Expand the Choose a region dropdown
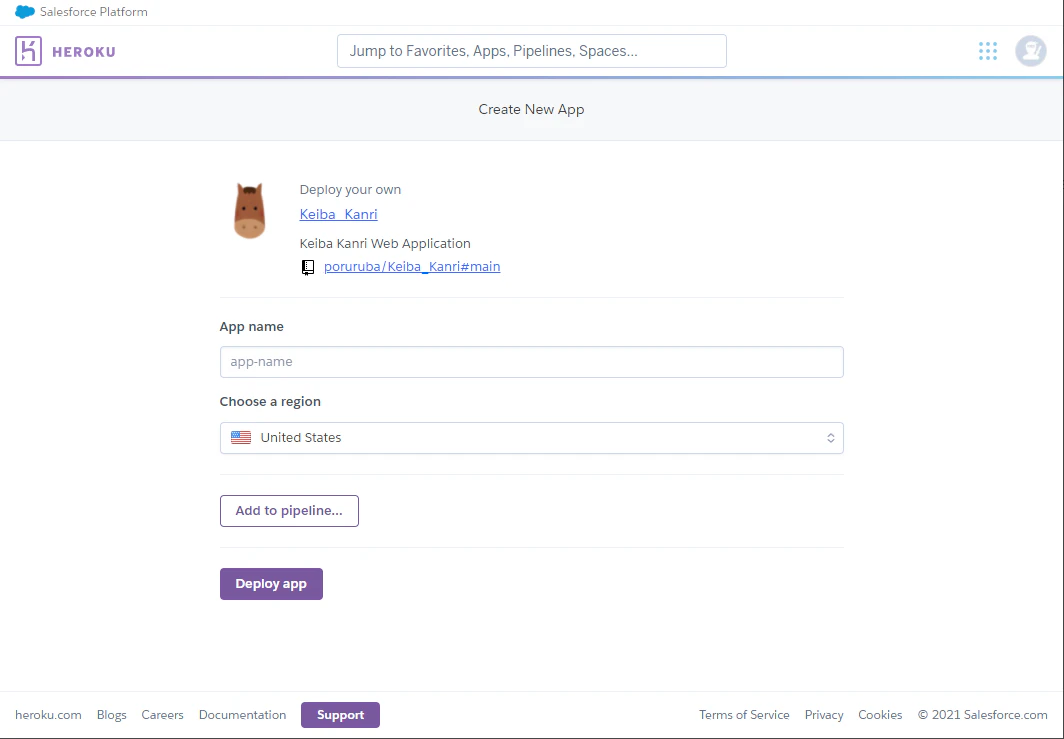This screenshot has width=1064, height=739. (x=532, y=438)
